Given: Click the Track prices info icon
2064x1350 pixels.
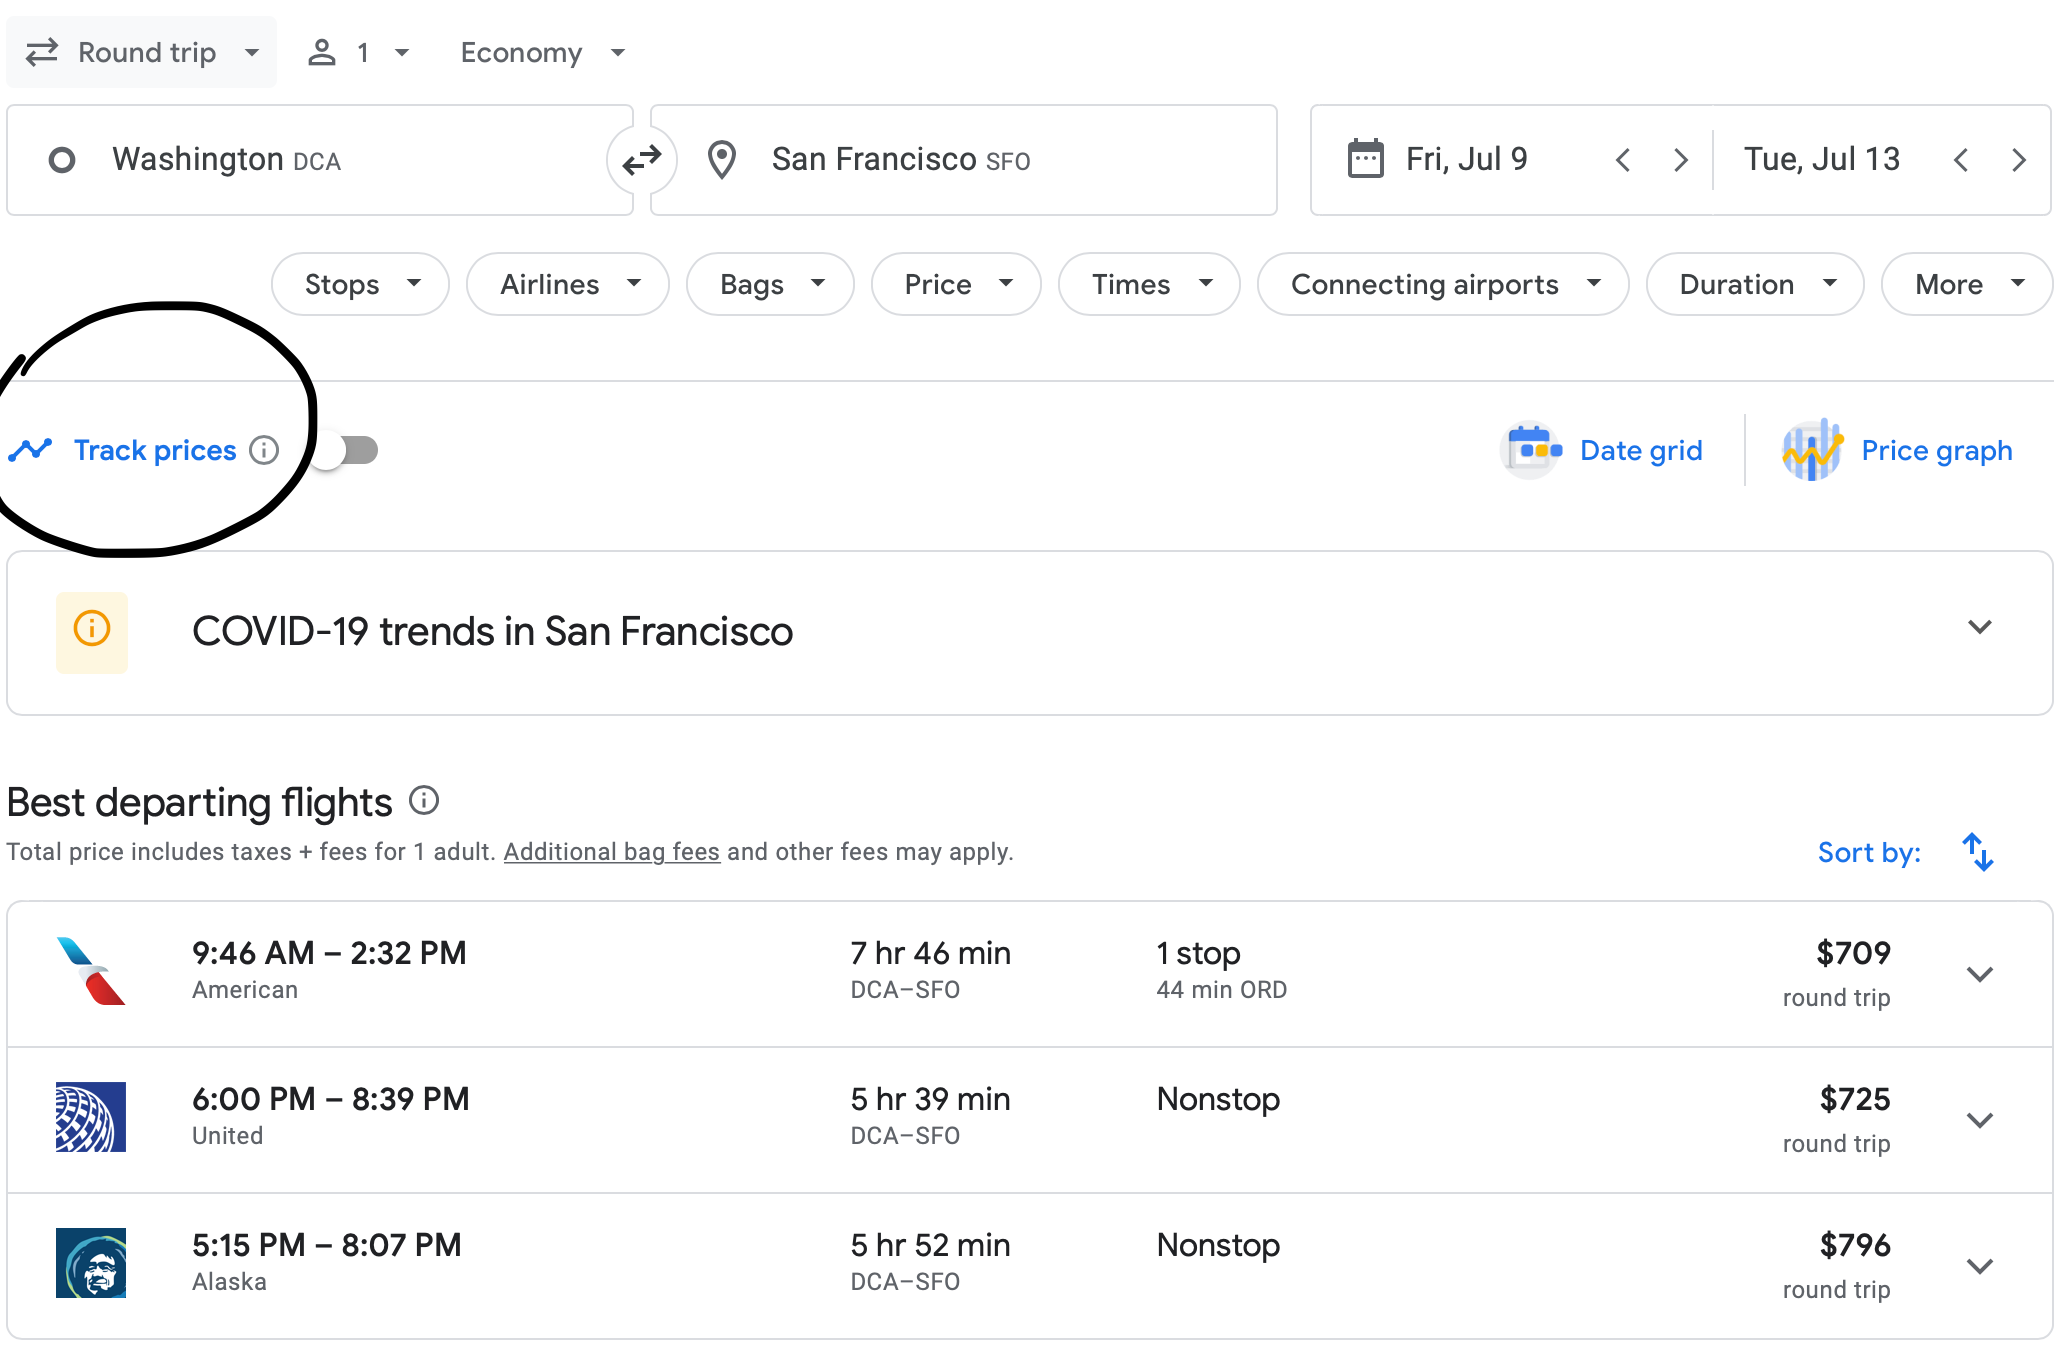Looking at the screenshot, I should click(x=264, y=450).
